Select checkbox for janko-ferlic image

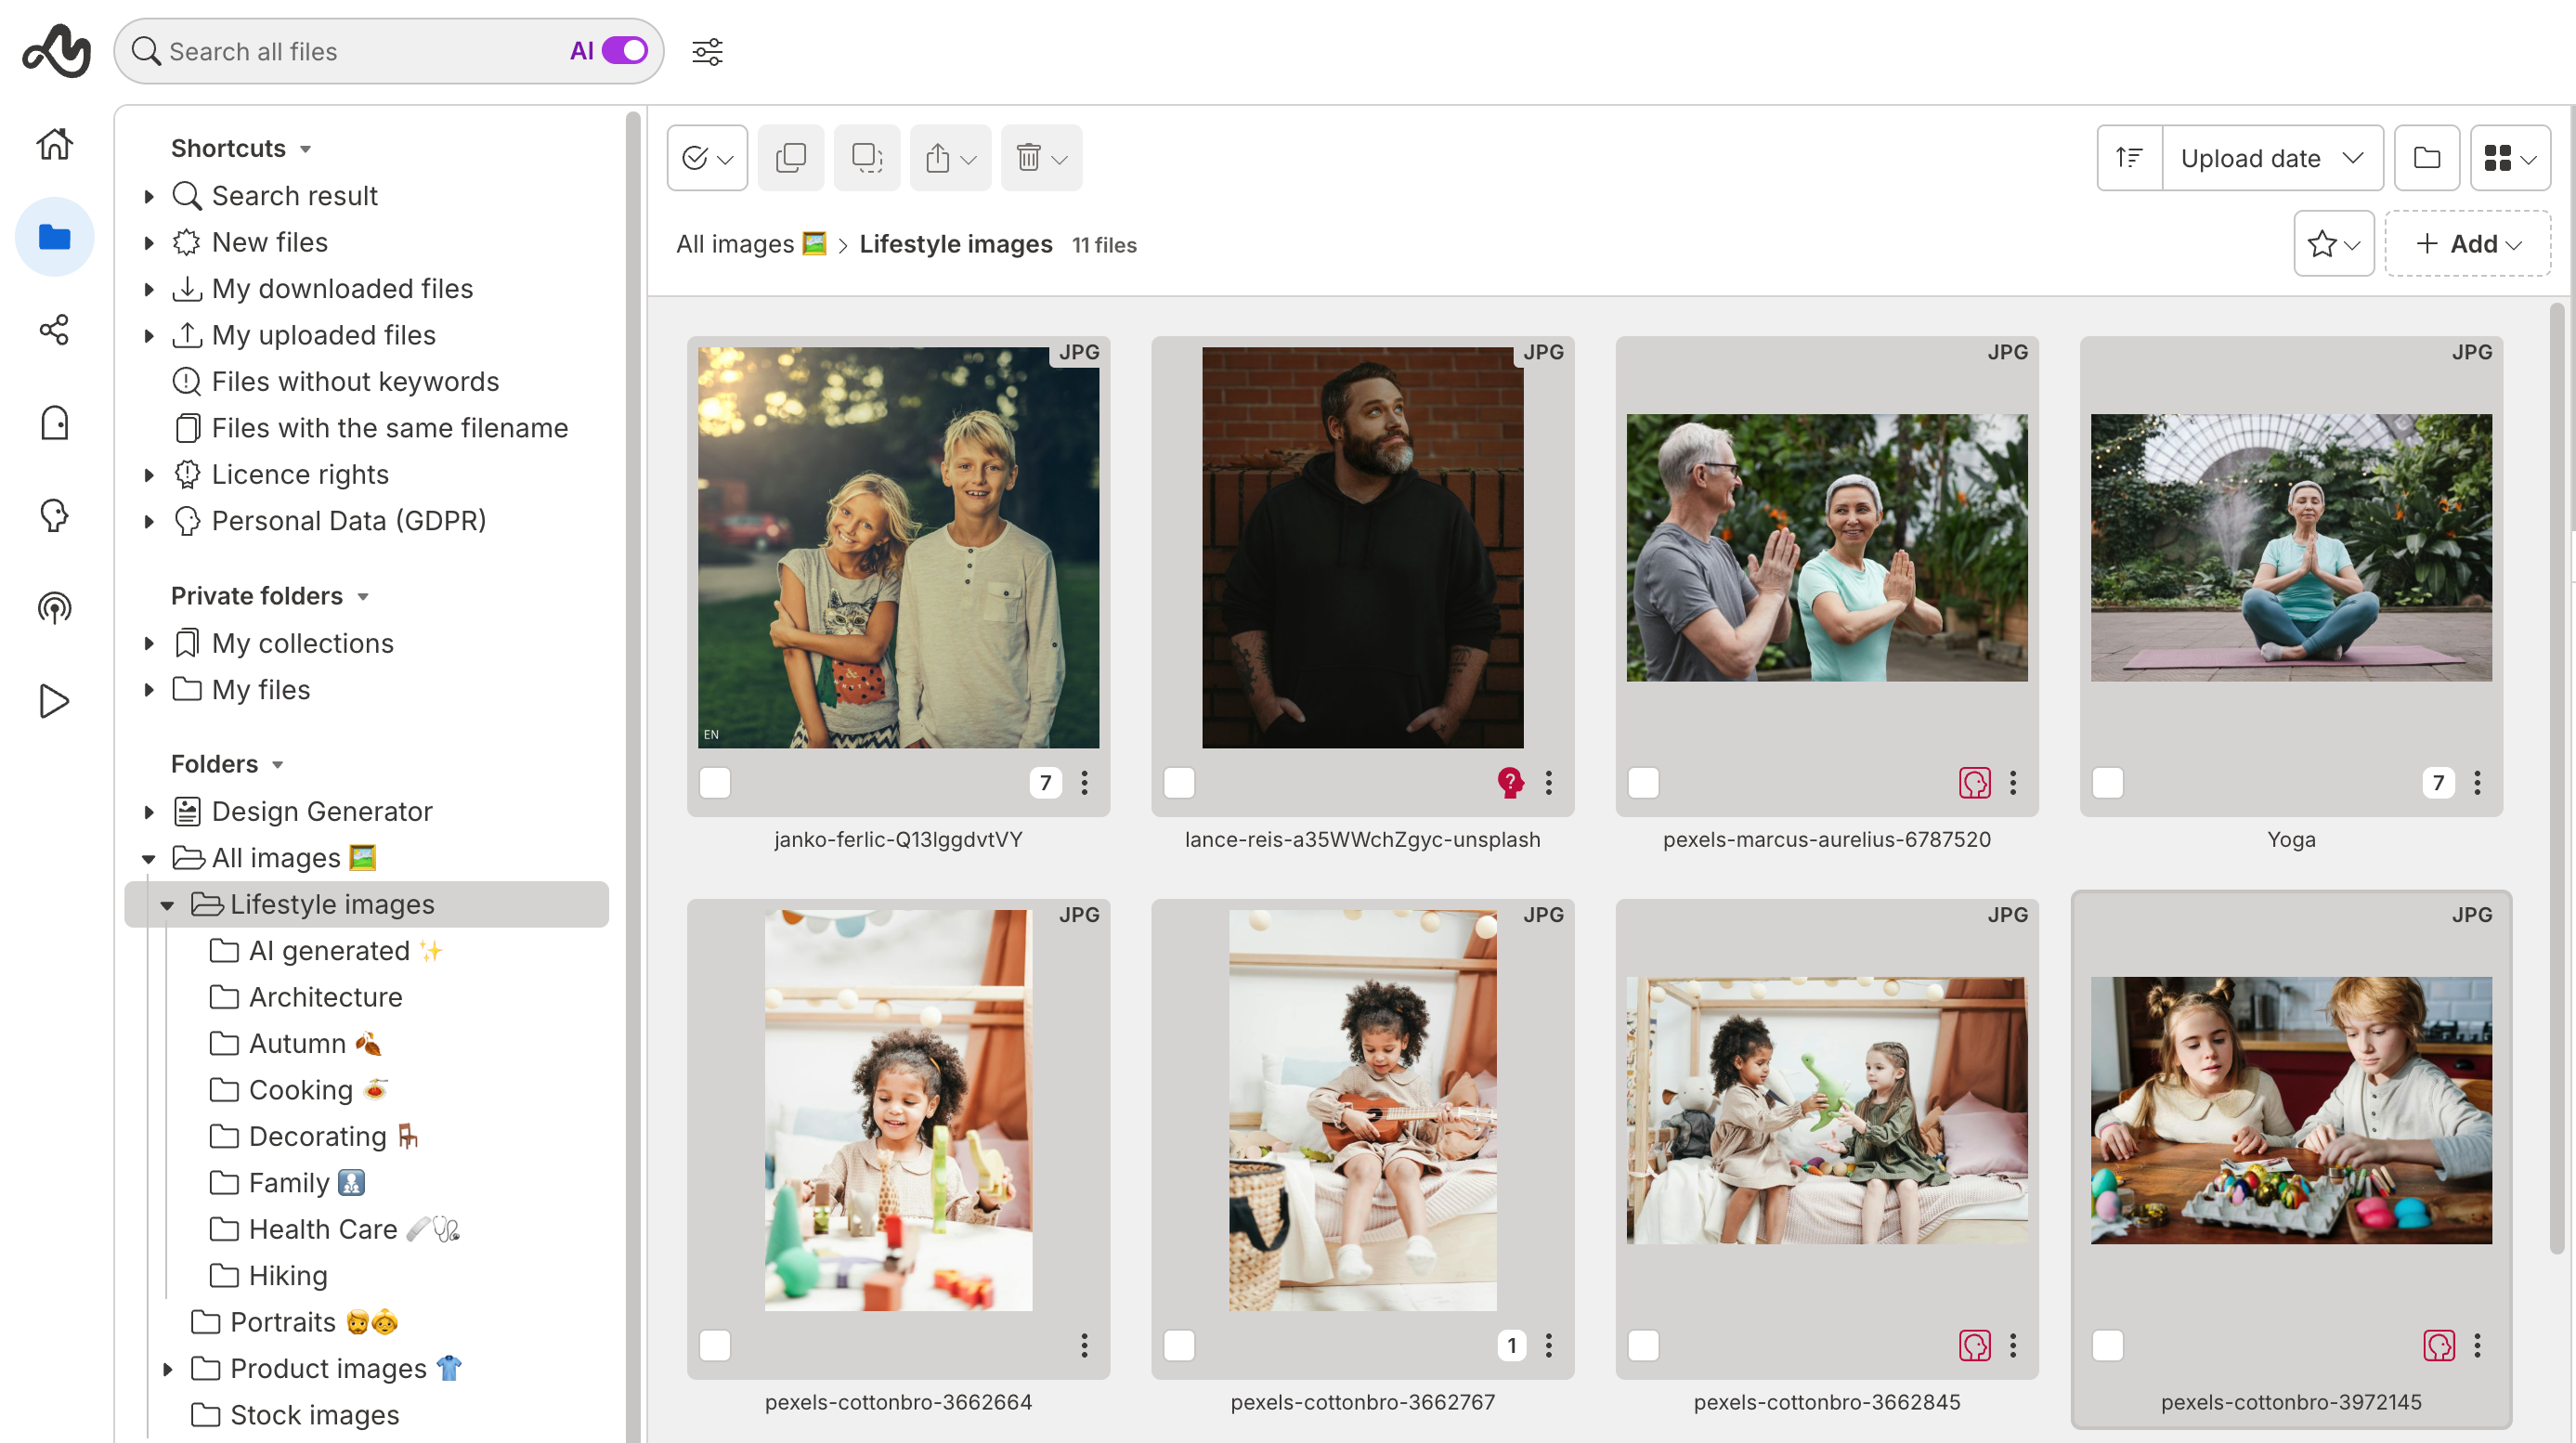[x=715, y=782]
